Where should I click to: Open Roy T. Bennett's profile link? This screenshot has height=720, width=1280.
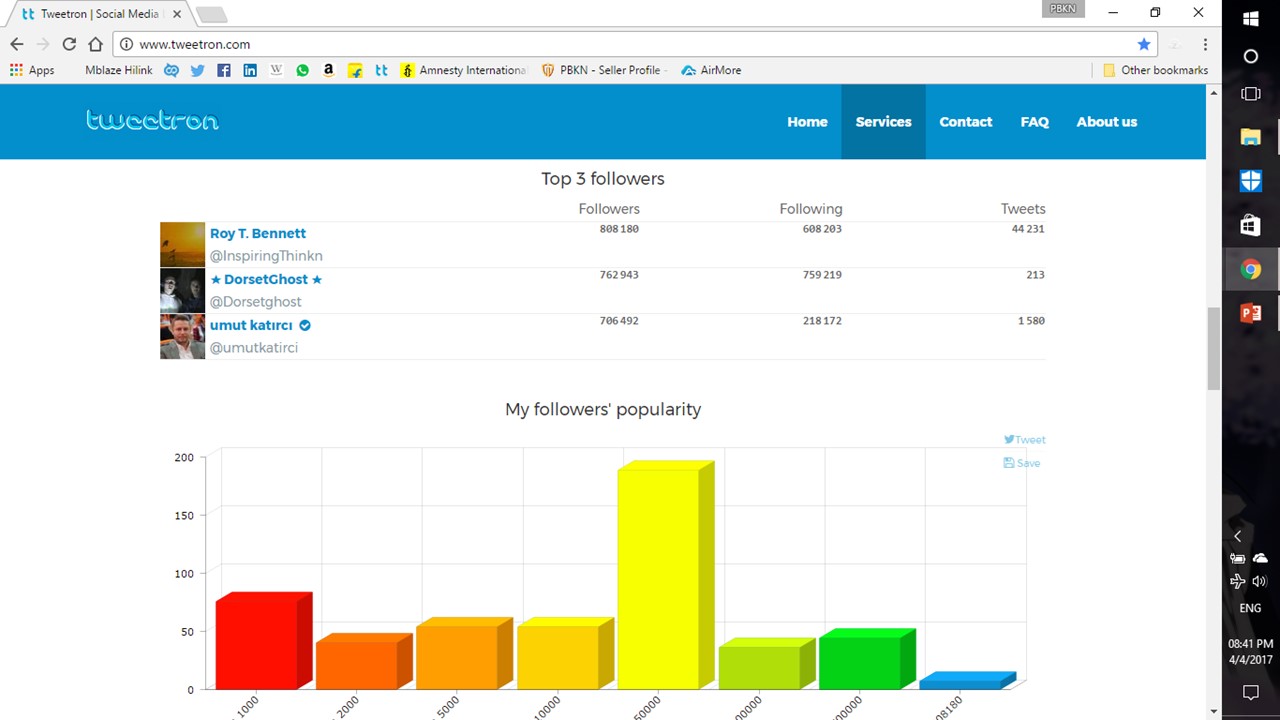click(x=258, y=233)
